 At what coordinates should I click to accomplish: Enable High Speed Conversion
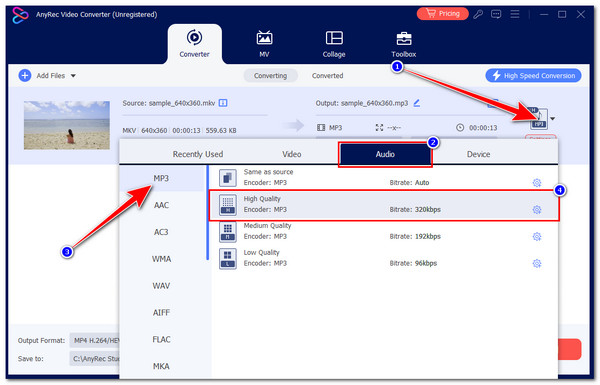click(x=533, y=75)
